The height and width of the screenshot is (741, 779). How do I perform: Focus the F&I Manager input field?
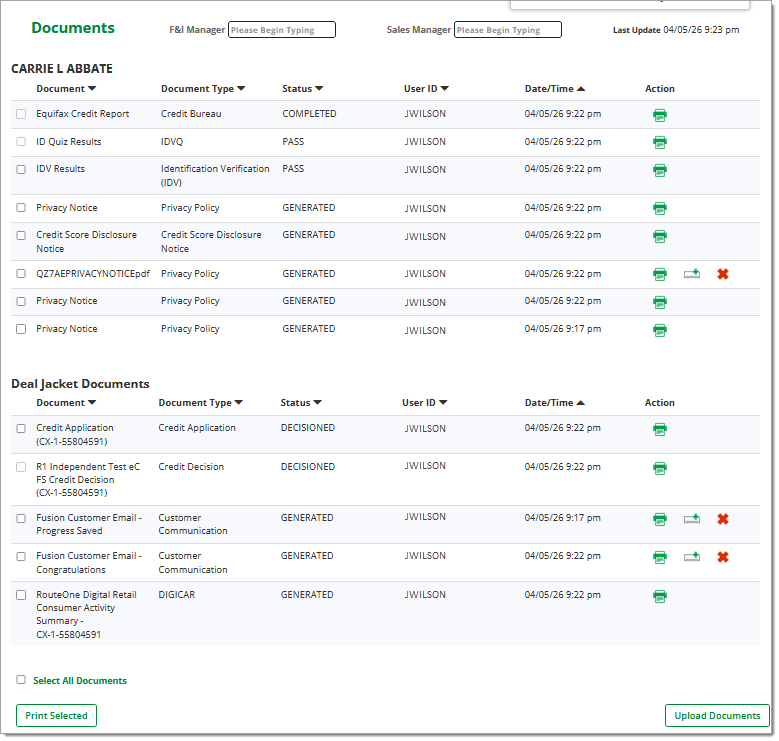(282, 30)
